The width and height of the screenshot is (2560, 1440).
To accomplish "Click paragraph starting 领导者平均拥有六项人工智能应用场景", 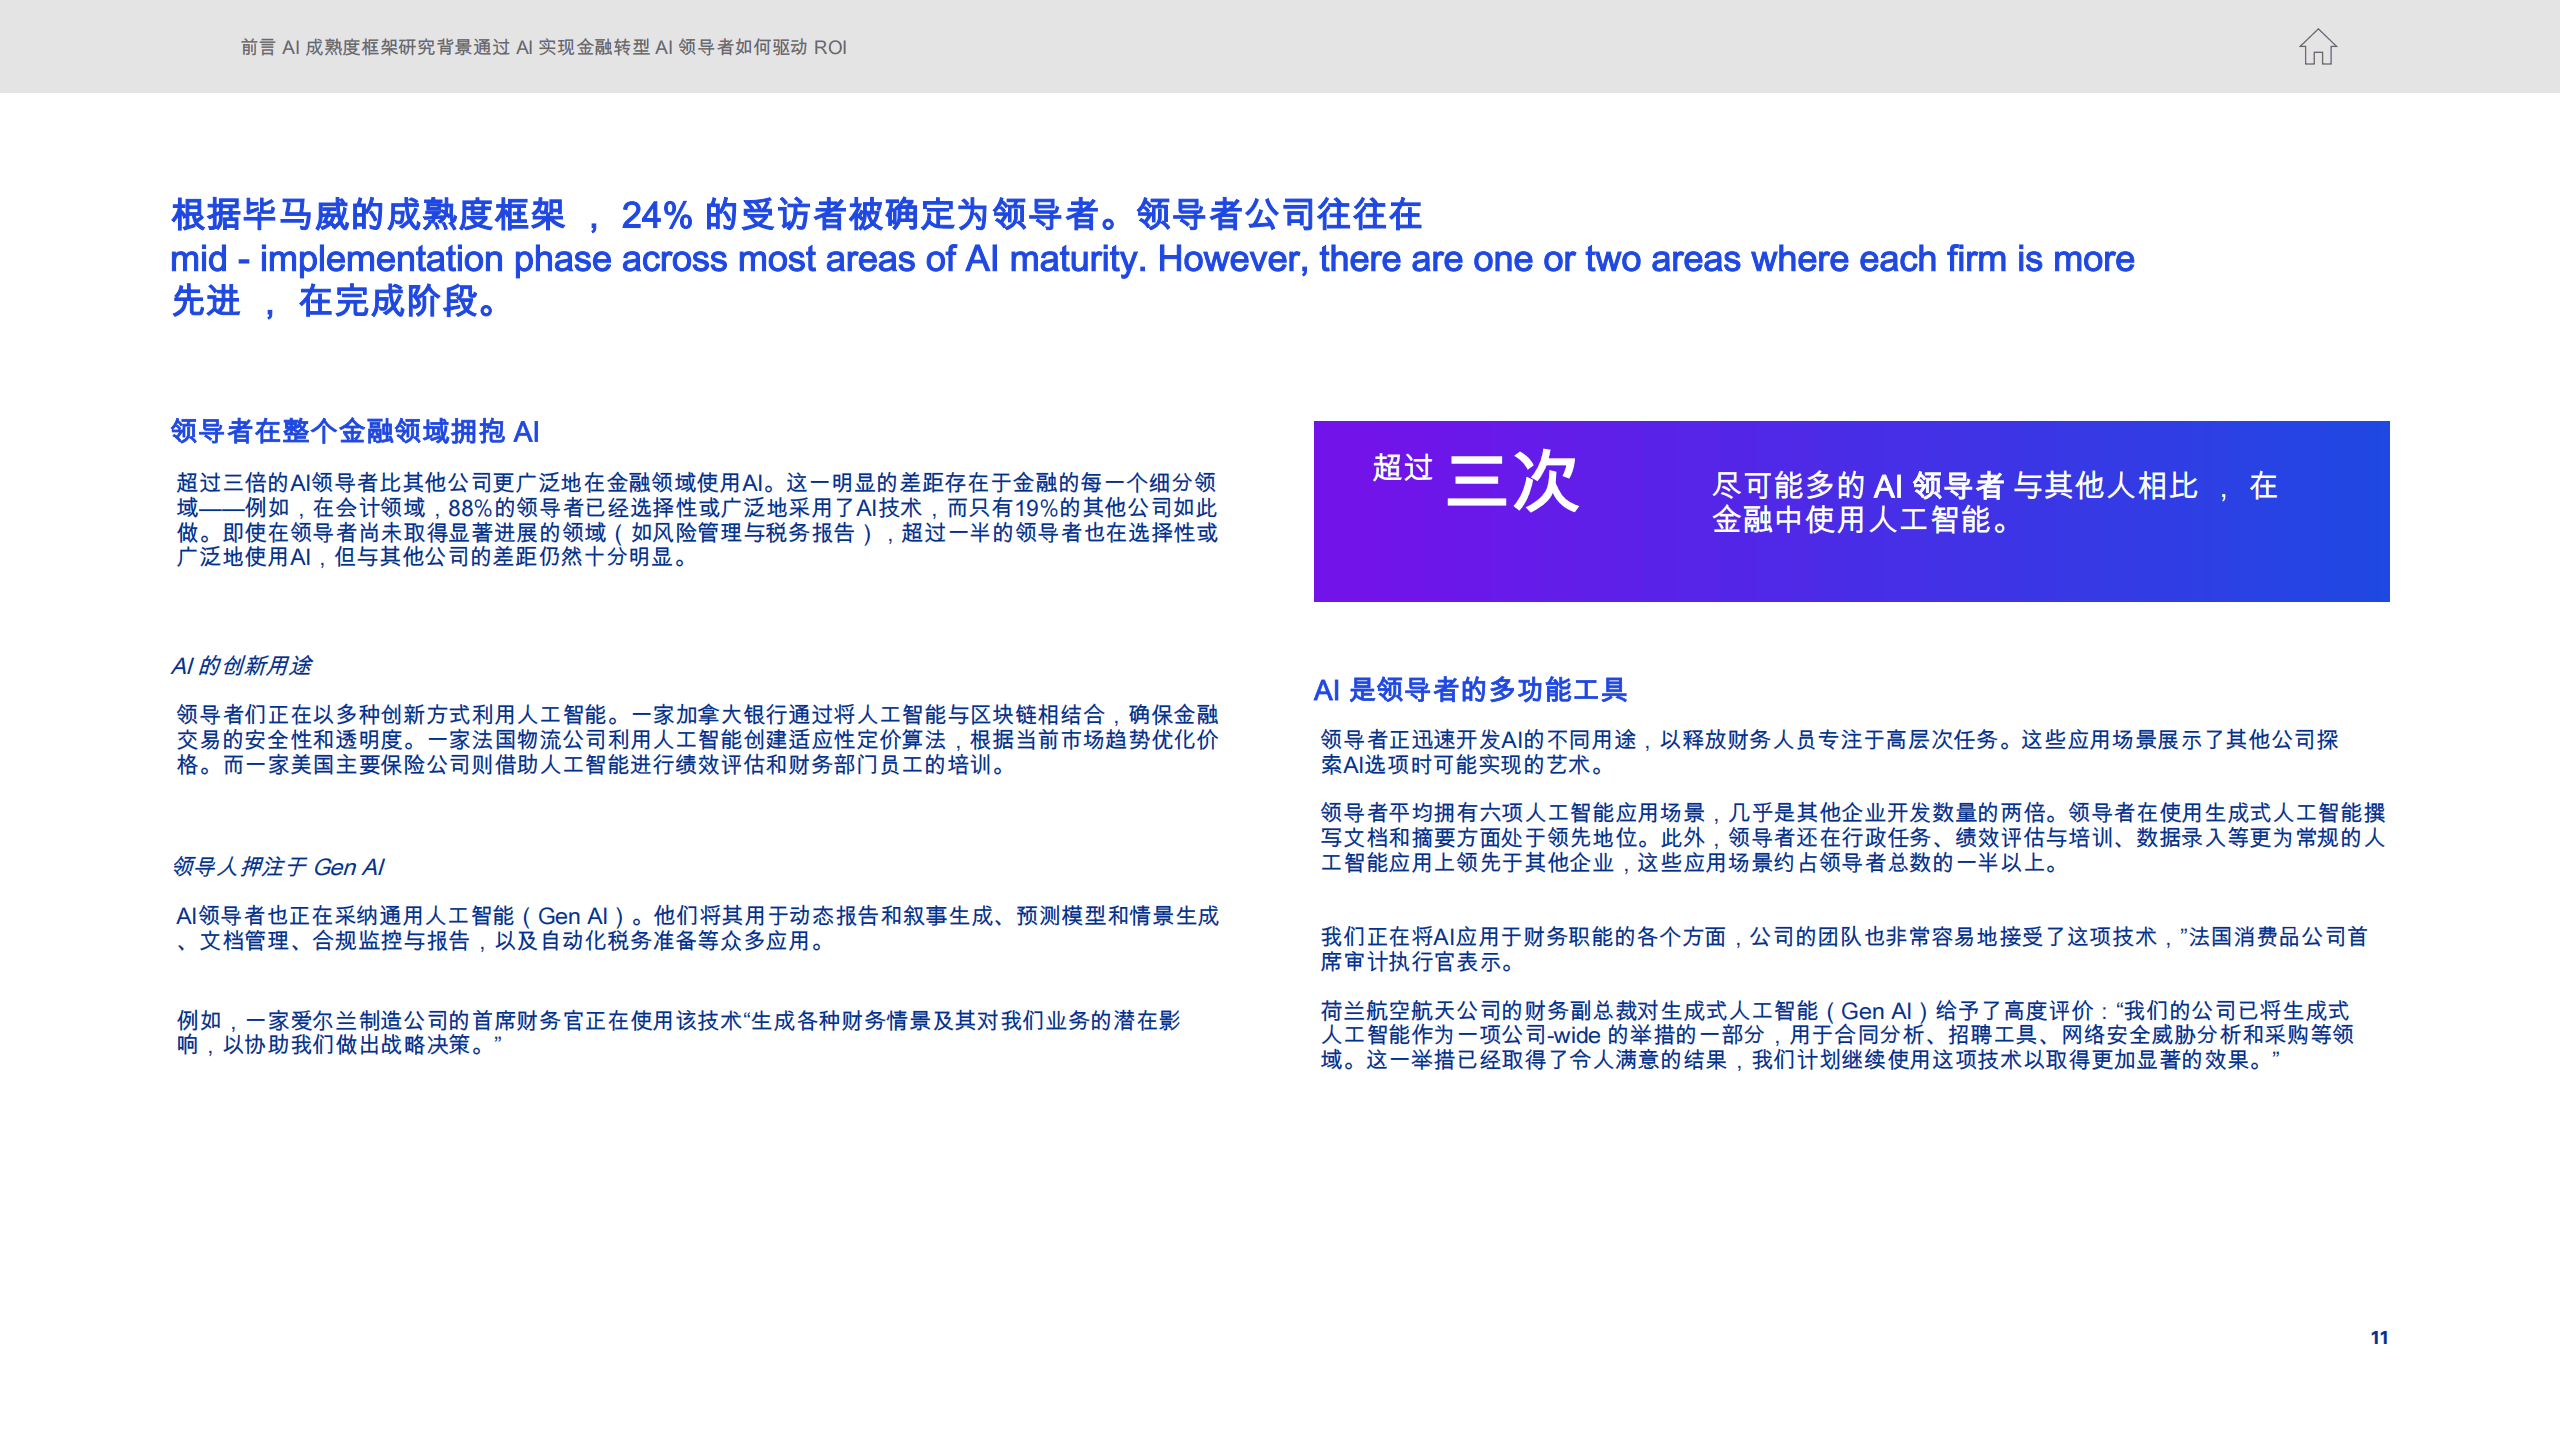I will 1851,838.
